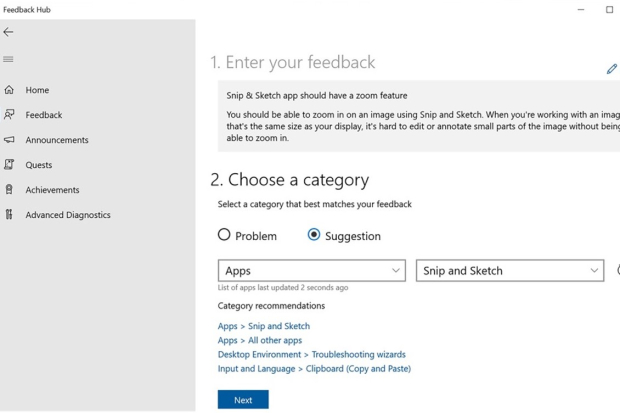The image size is (620, 413).
Task: Click the Advanced Diagnostics icon
Action: pos(9,215)
